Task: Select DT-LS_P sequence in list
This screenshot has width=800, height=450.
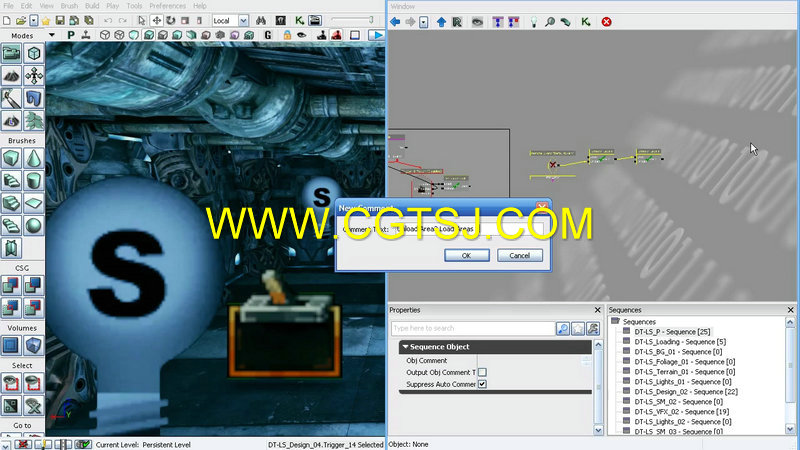Action: [x=672, y=332]
